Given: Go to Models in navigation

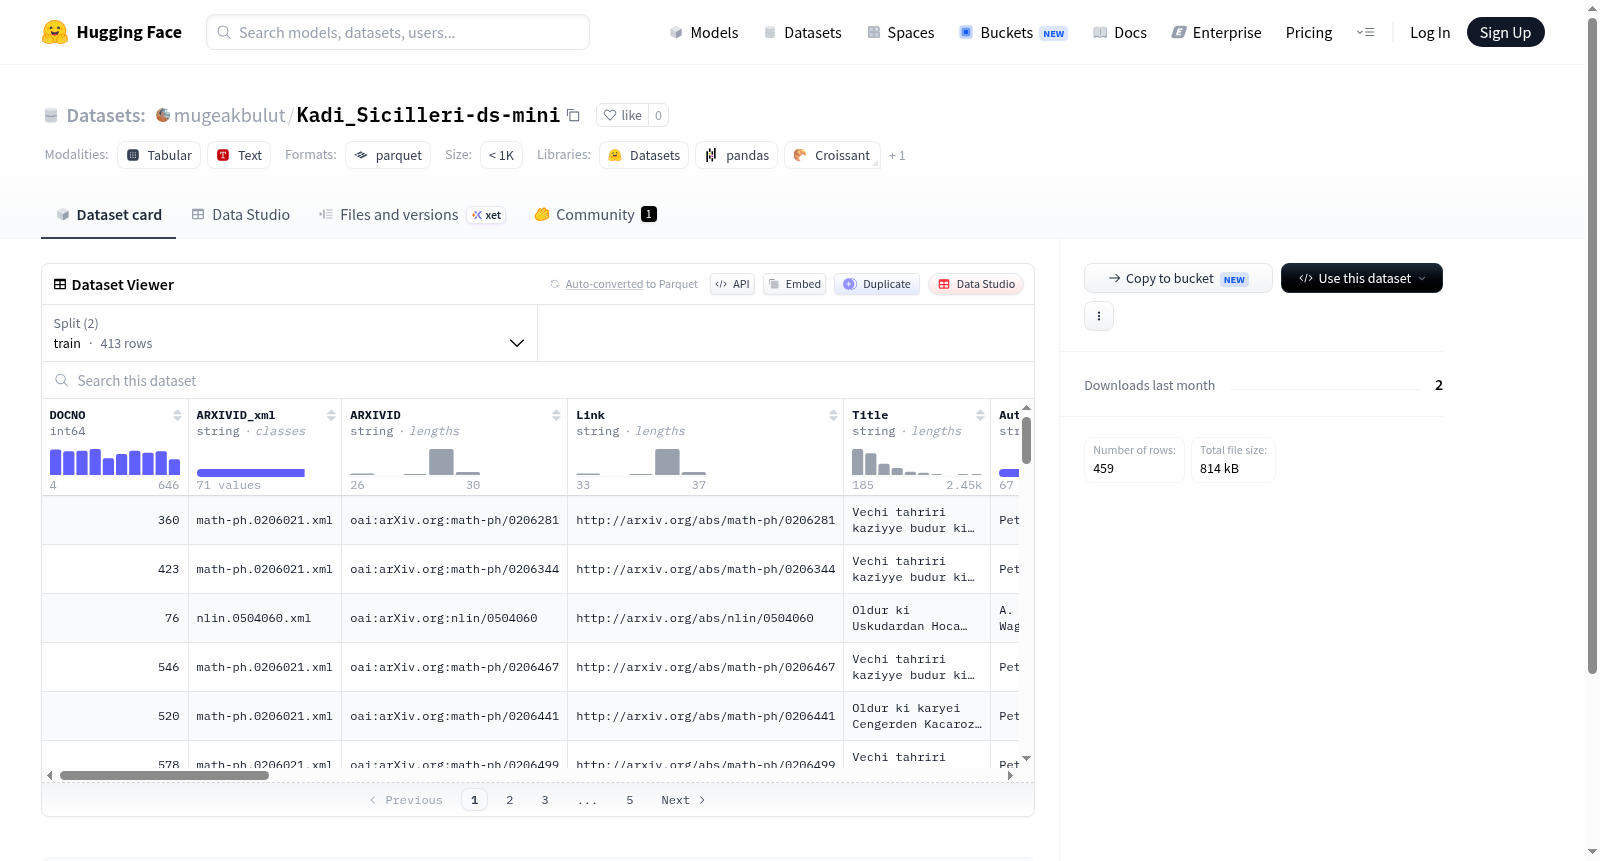Looking at the screenshot, I should pyautogui.click(x=704, y=32).
